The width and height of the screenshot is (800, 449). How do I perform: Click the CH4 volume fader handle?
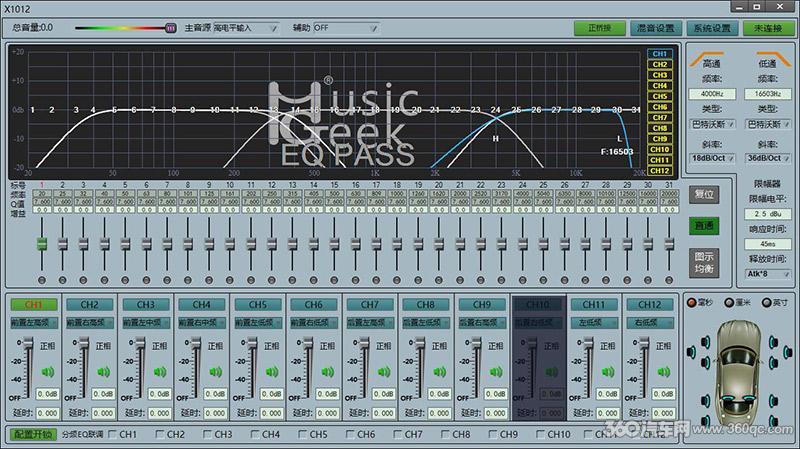coord(196,343)
